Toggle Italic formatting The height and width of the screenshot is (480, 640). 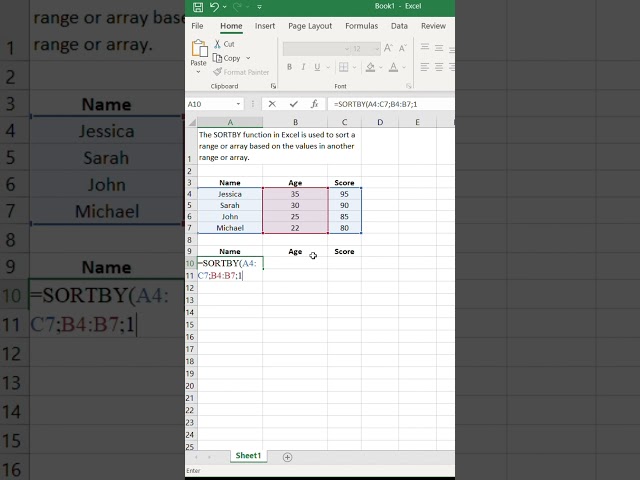[x=303, y=67]
